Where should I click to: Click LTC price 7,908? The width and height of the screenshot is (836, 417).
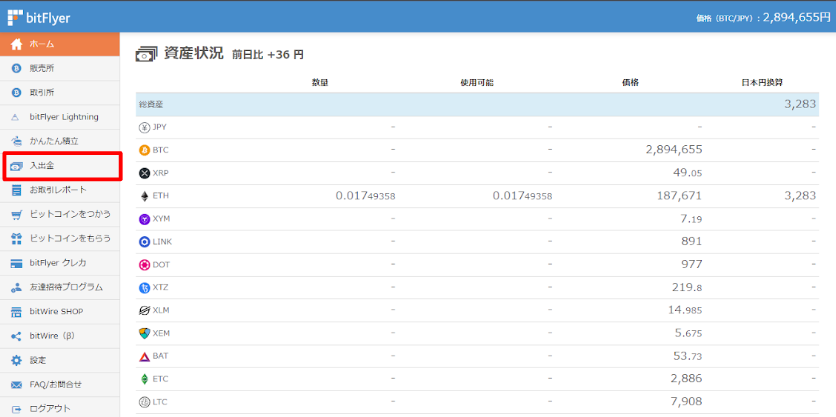[x=685, y=402]
